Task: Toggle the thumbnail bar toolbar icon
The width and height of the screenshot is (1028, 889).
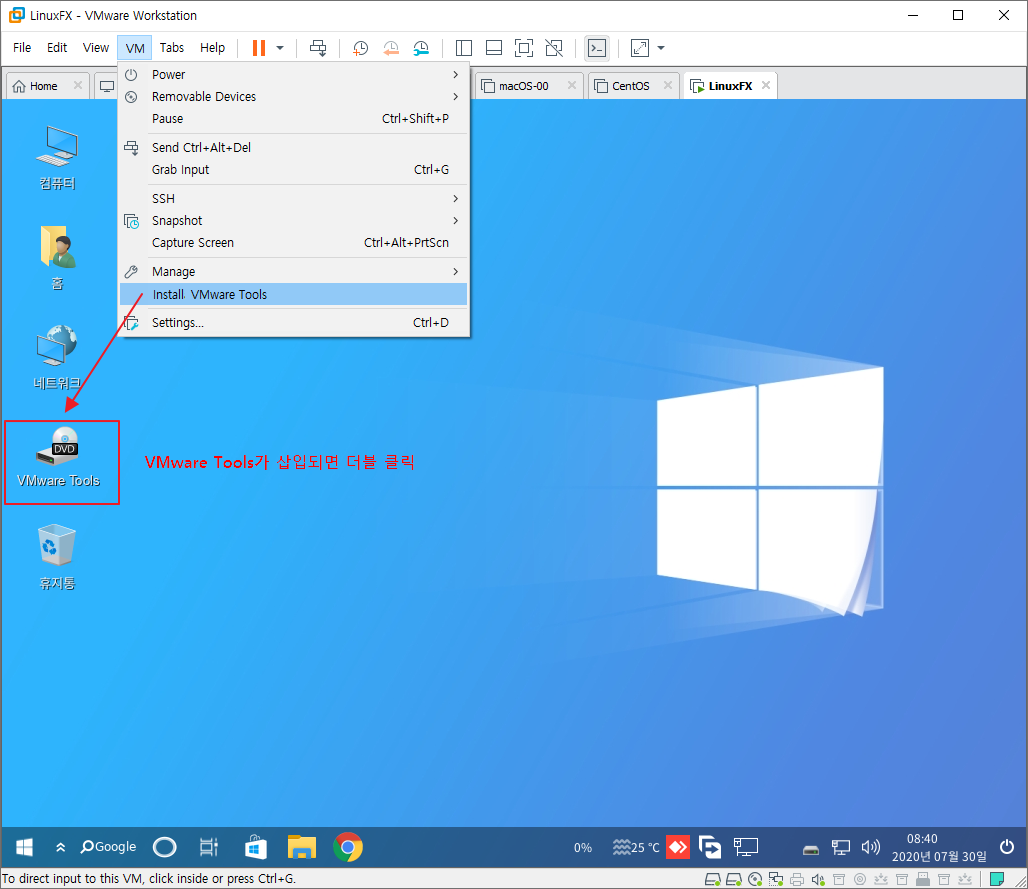Action: 494,48
